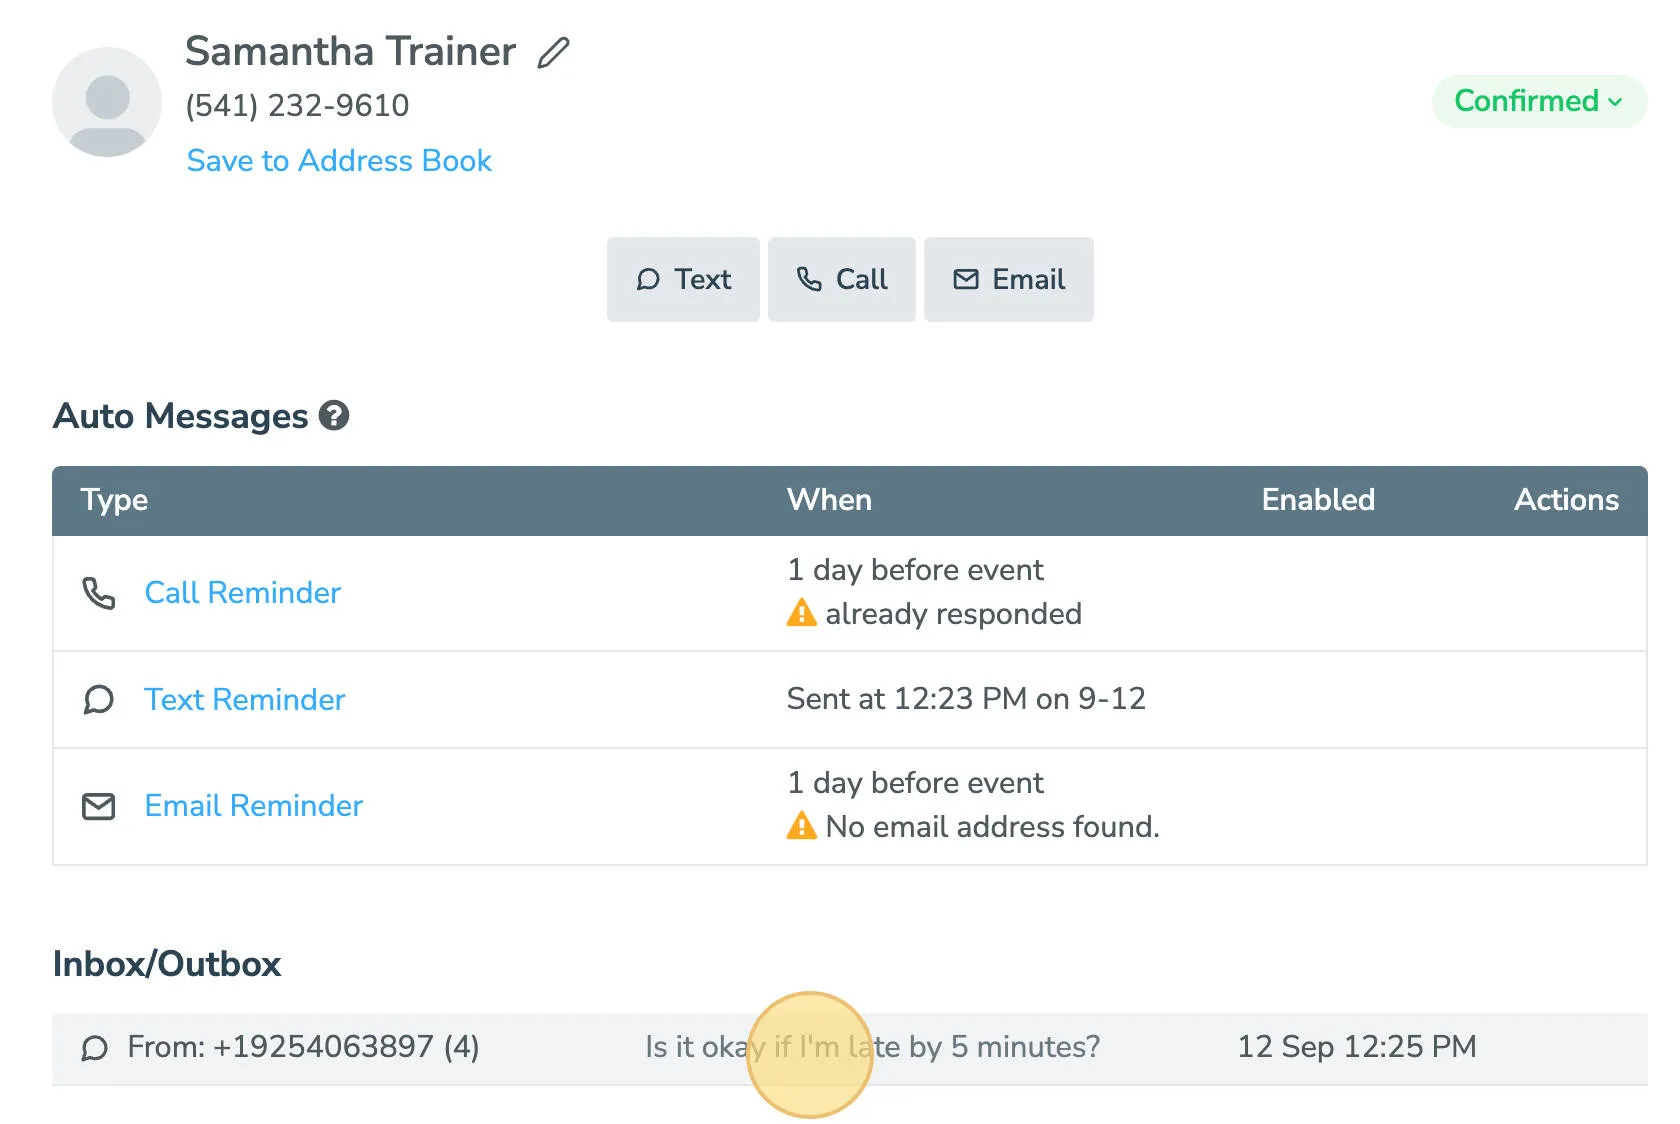
Task: Click the speech bubble icon beside Text Reminder
Action: (97, 699)
